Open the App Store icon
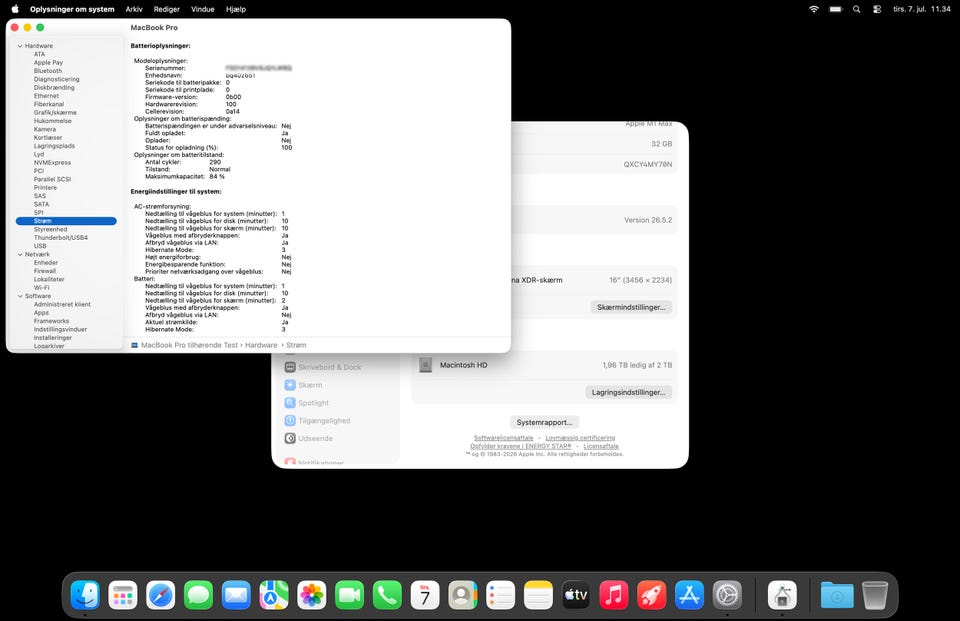 [x=689, y=595]
